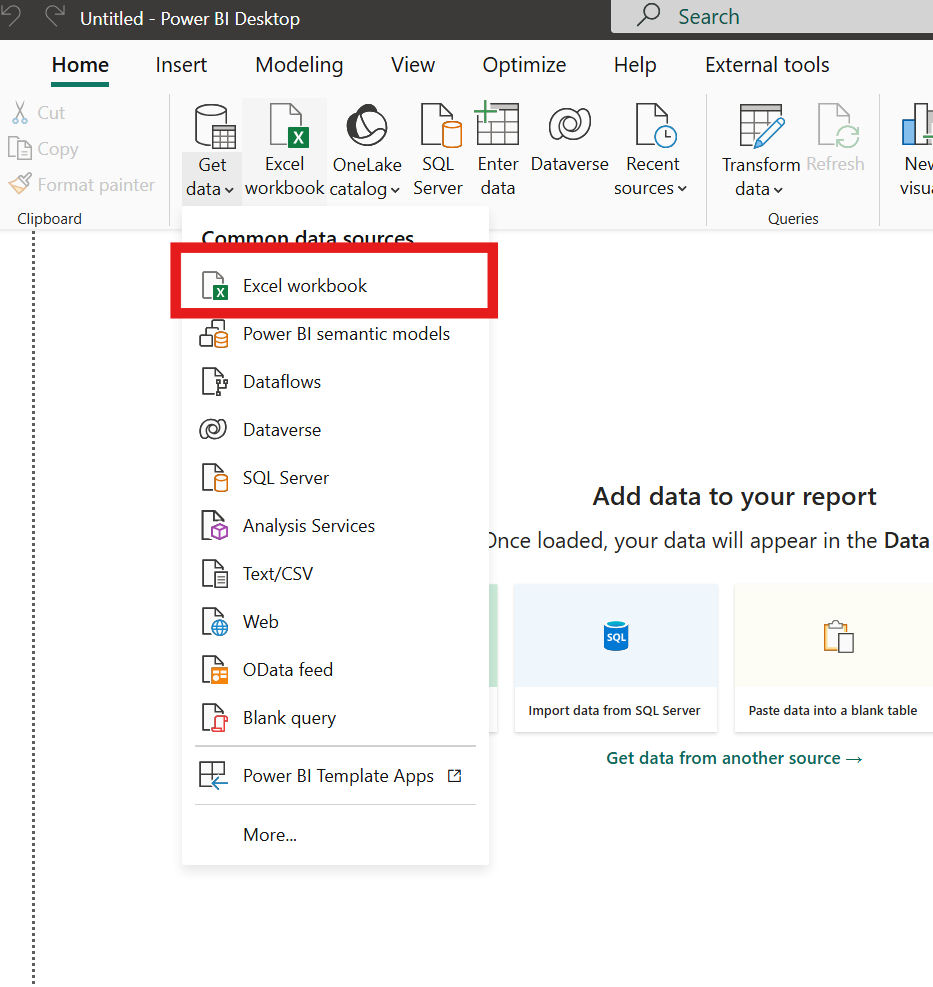Open the Help ribbon tab
This screenshot has width=933, height=987.
click(635, 65)
